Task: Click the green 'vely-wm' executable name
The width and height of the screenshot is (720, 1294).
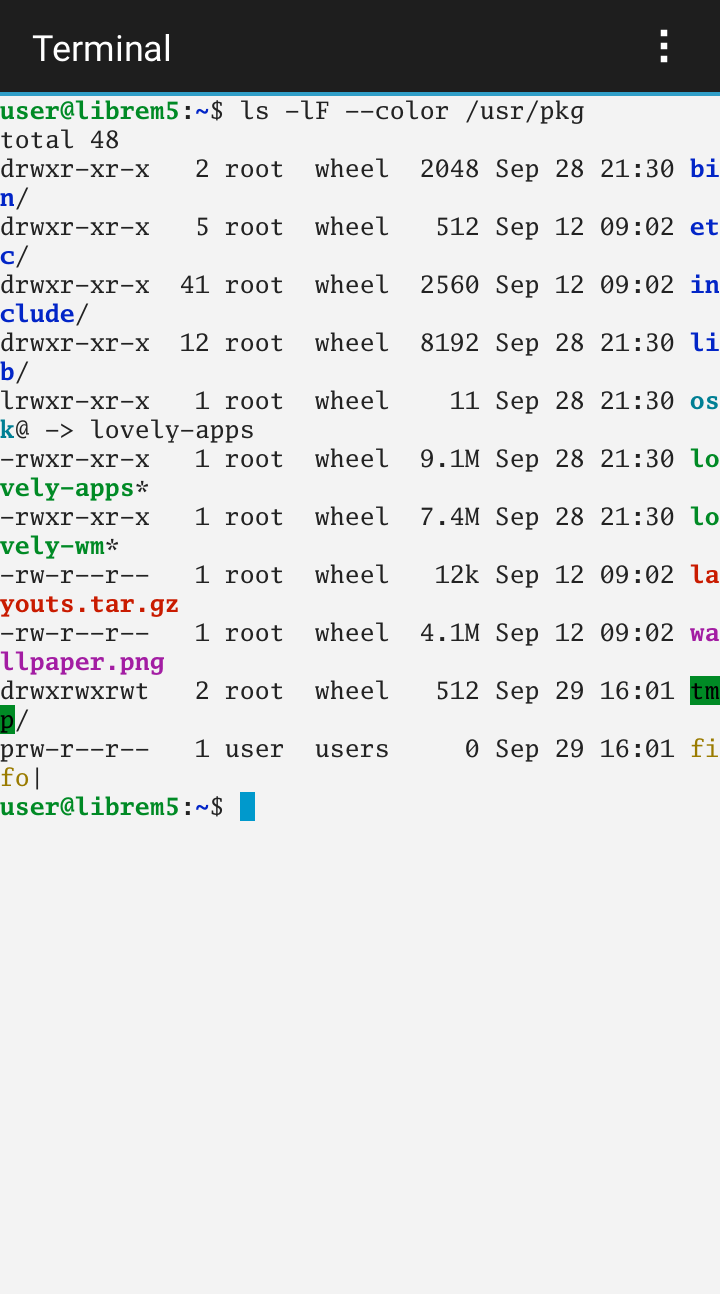Action: coord(52,546)
